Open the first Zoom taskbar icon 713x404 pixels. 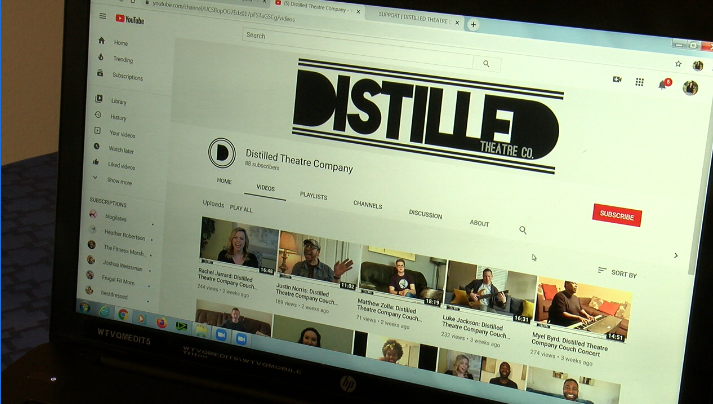point(221,335)
